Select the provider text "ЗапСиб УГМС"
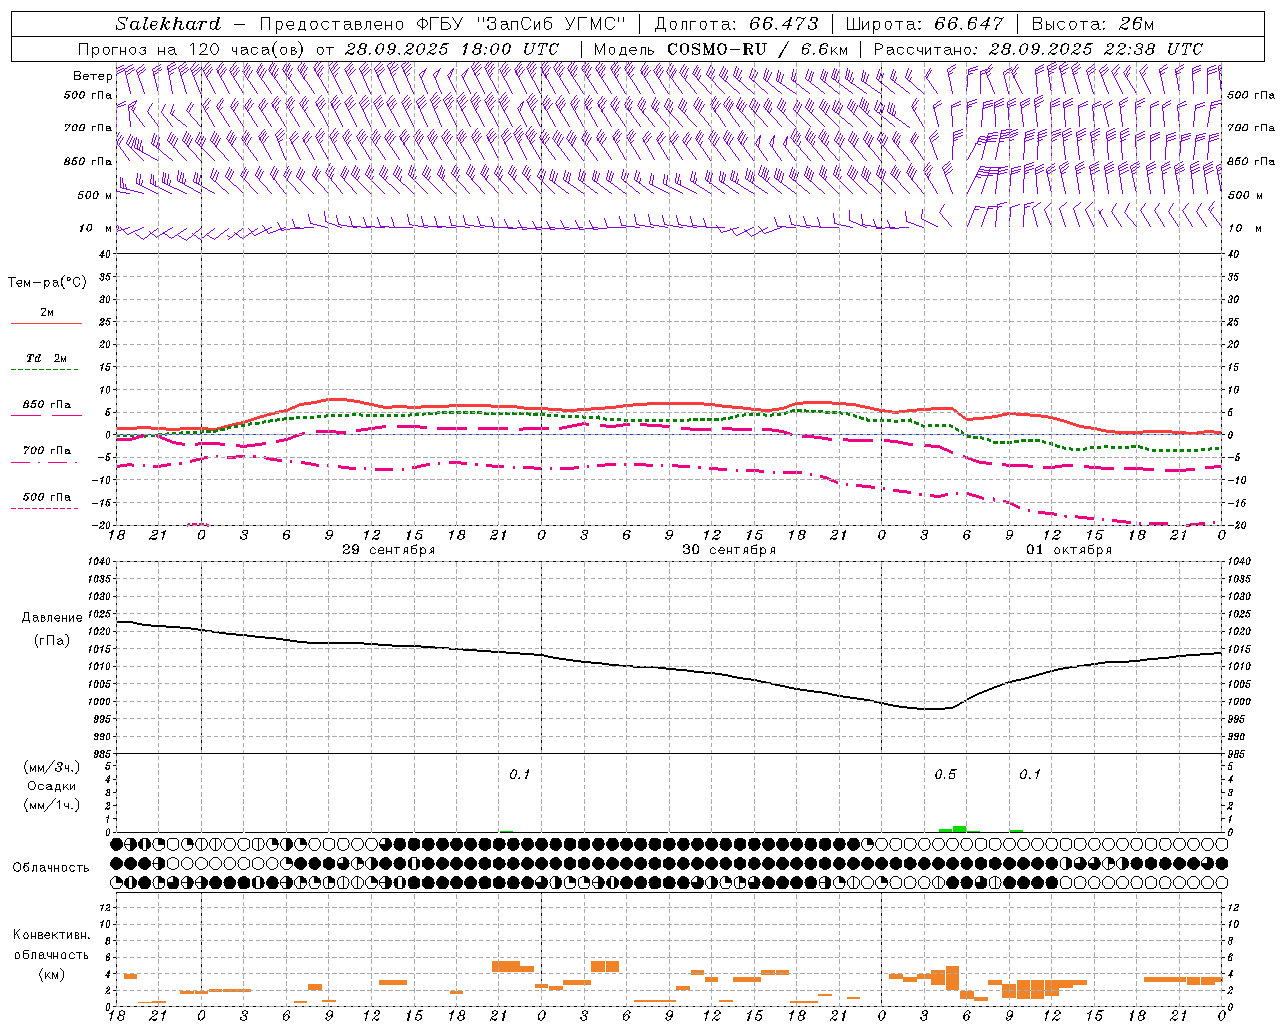Screen dimensions: 1280x1024 (x=552, y=24)
